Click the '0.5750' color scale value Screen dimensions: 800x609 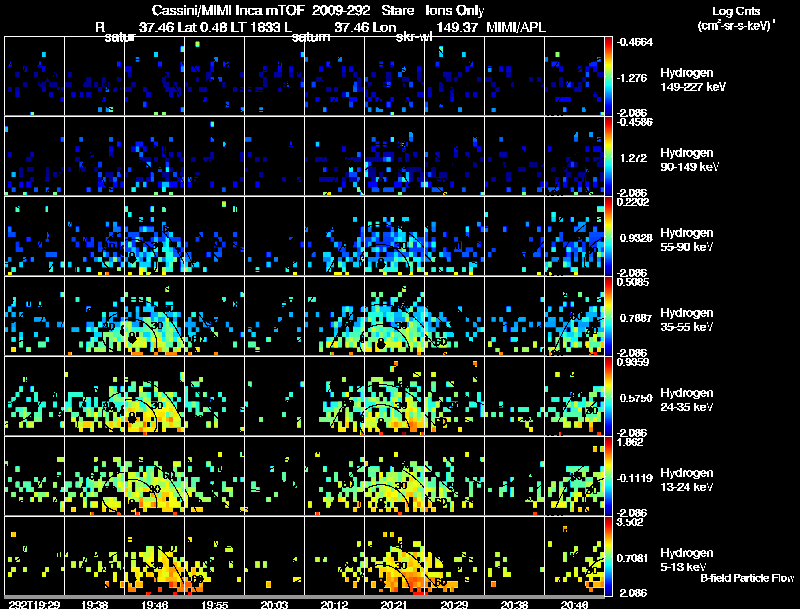tap(636, 398)
